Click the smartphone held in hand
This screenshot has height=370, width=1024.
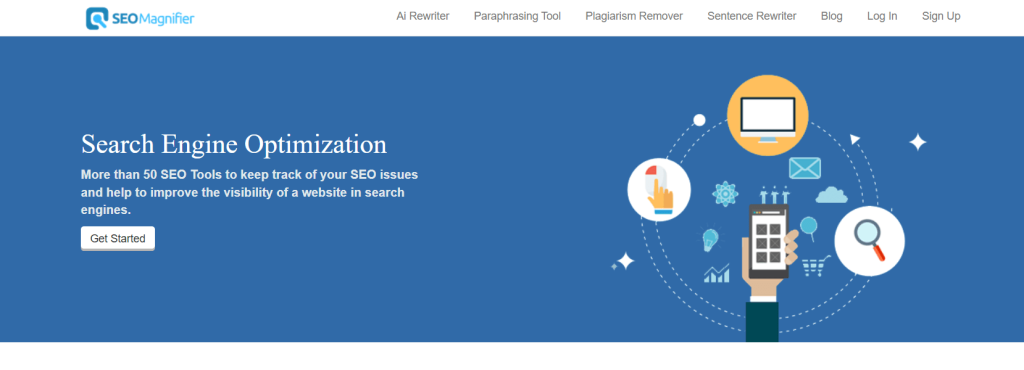768,241
